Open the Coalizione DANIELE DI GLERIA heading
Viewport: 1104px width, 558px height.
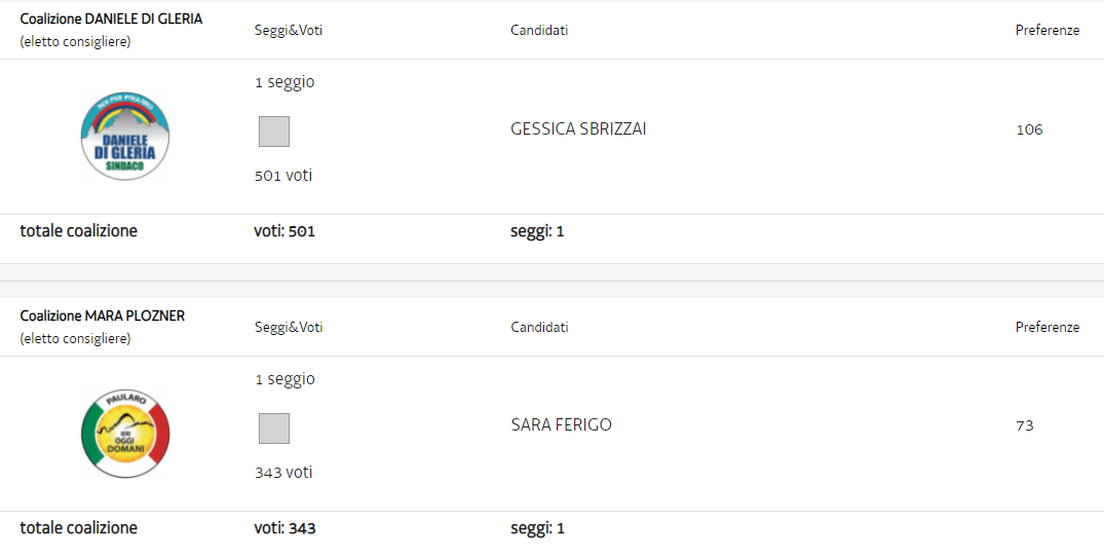point(111,19)
